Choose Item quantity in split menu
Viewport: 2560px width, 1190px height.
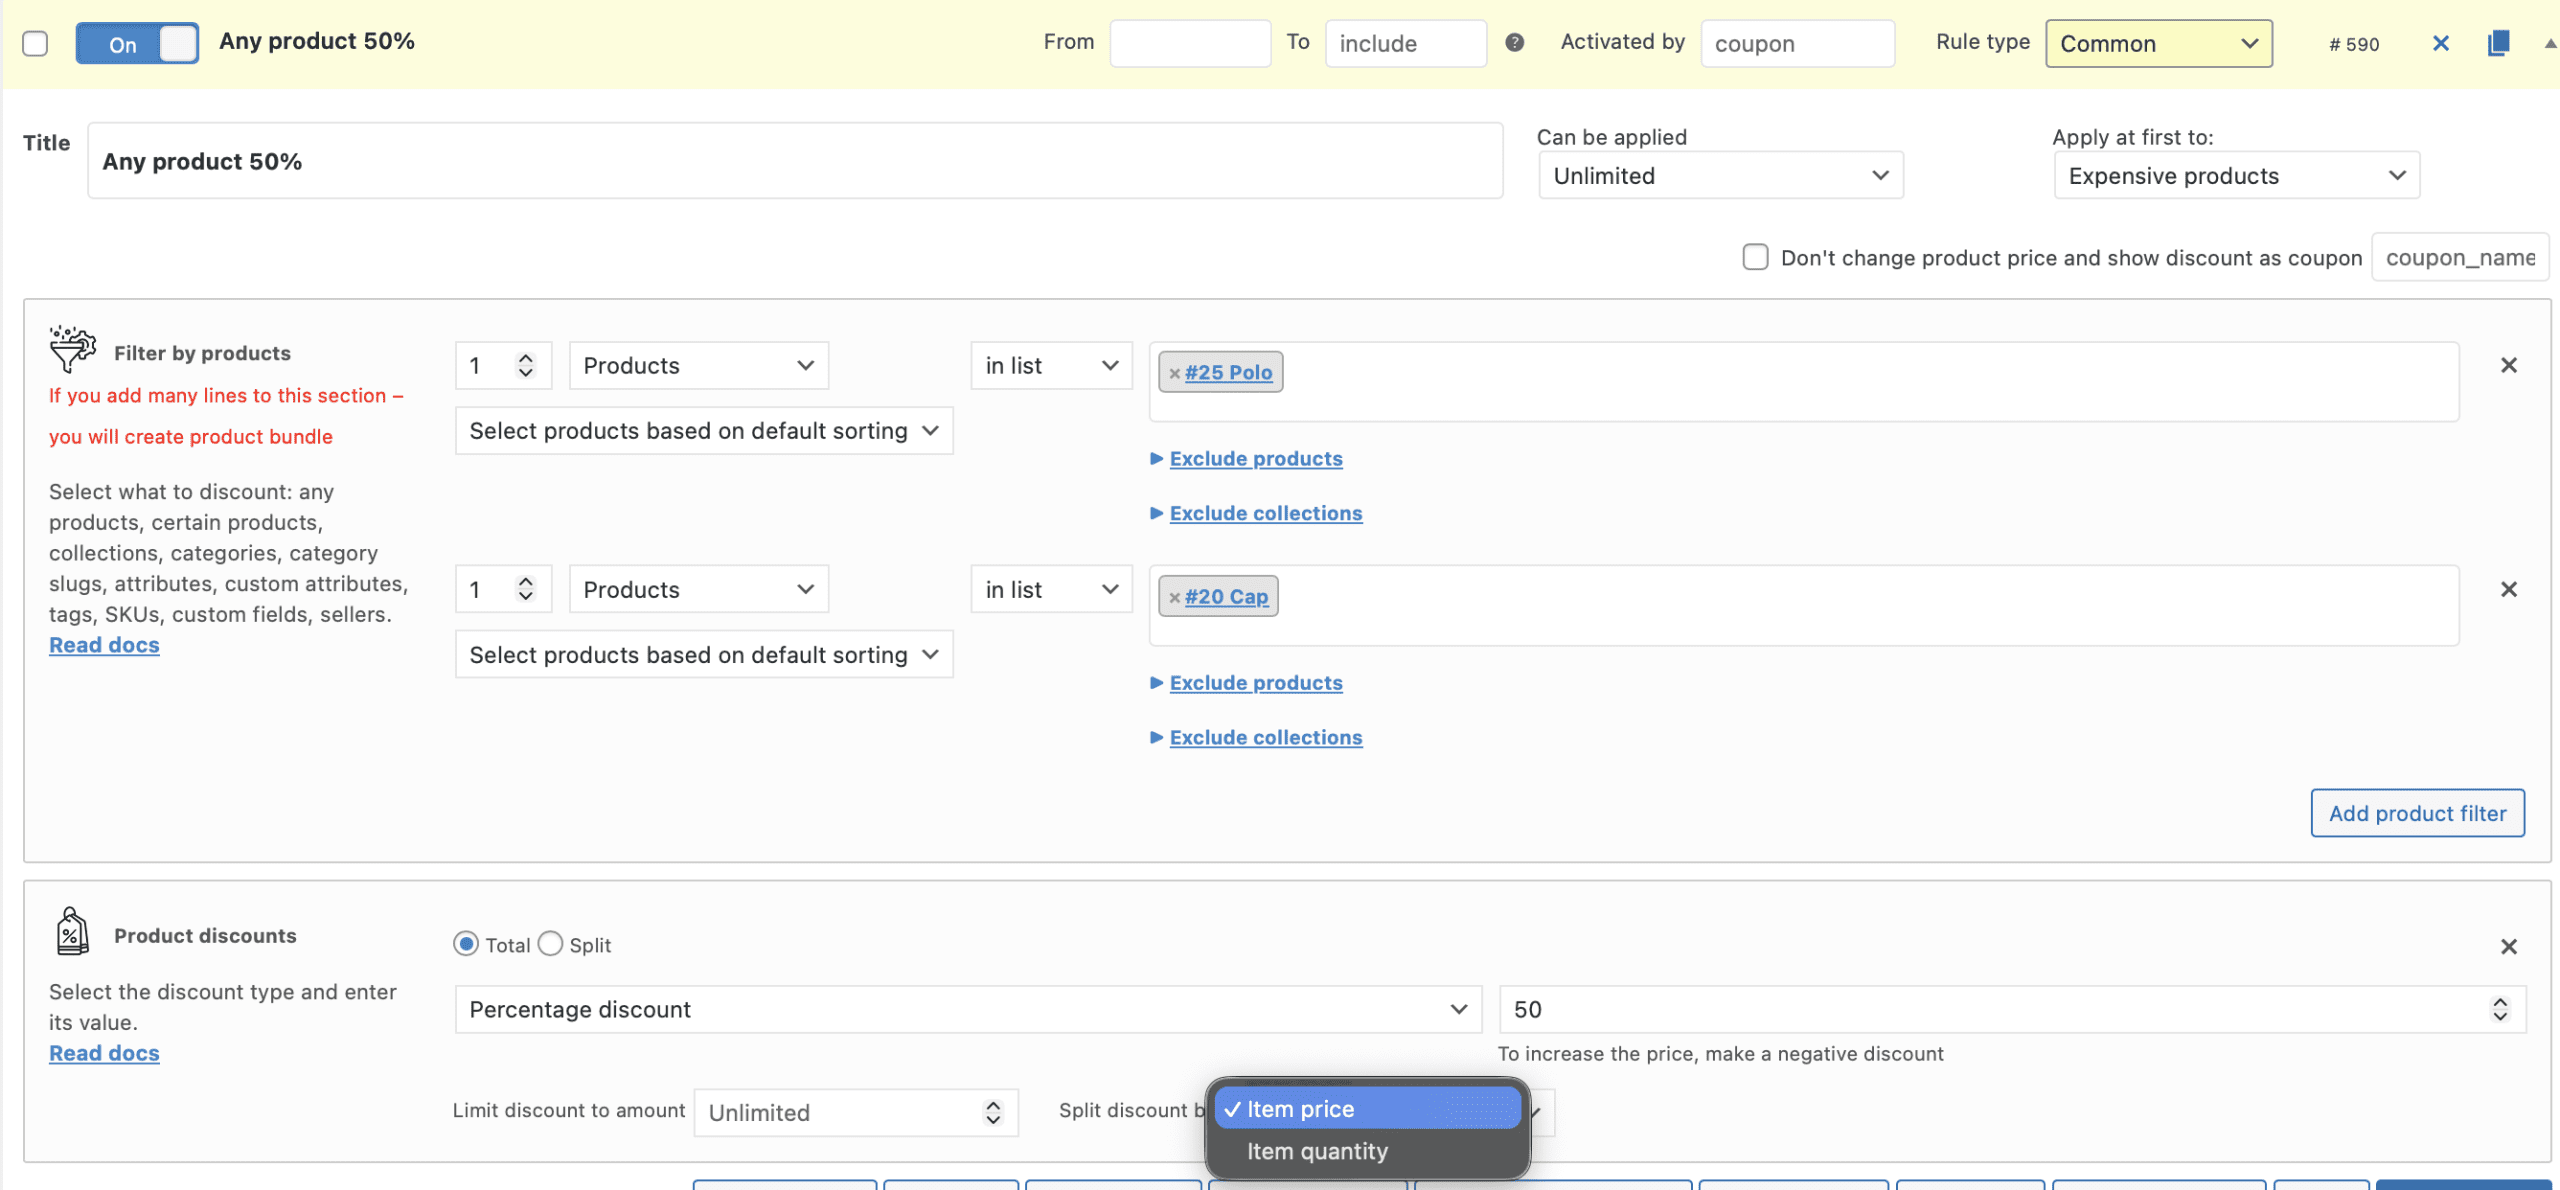click(x=1317, y=1151)
